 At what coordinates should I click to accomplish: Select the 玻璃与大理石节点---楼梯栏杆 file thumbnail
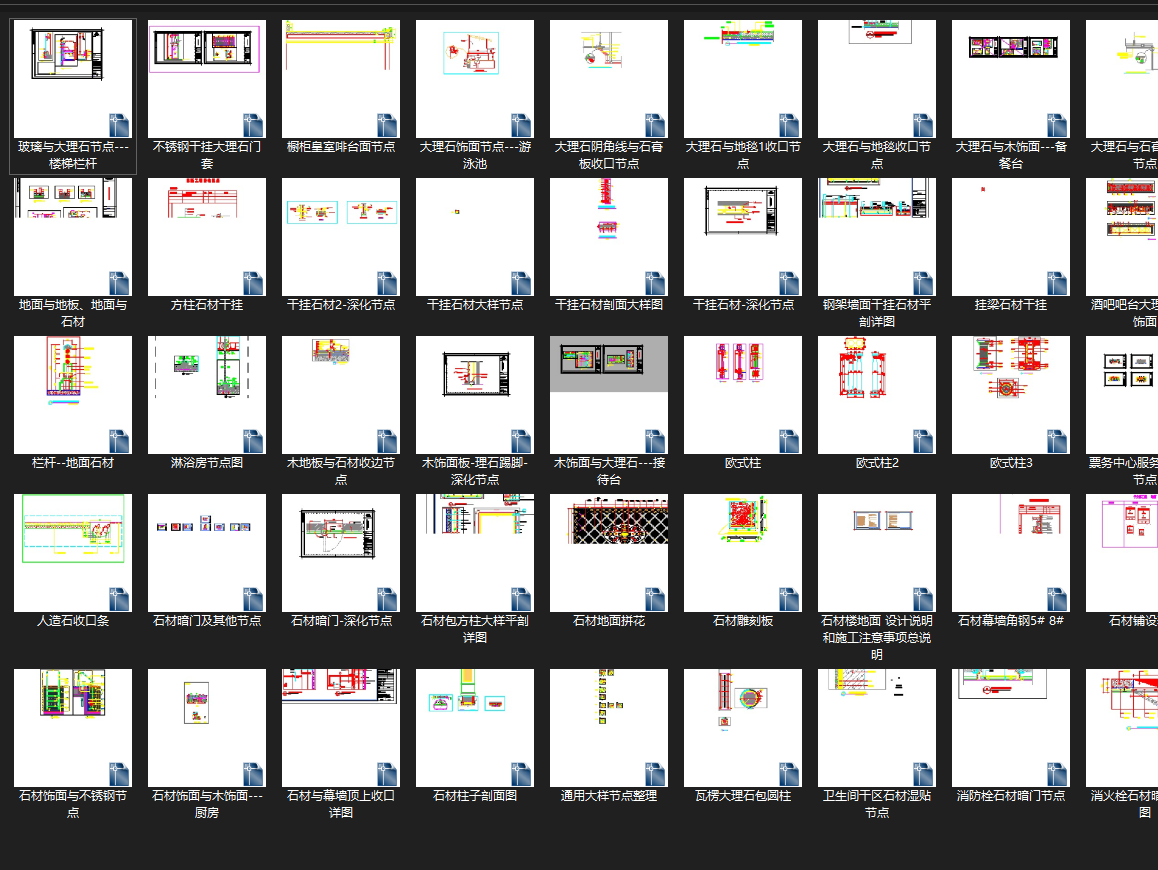(72, 79)
